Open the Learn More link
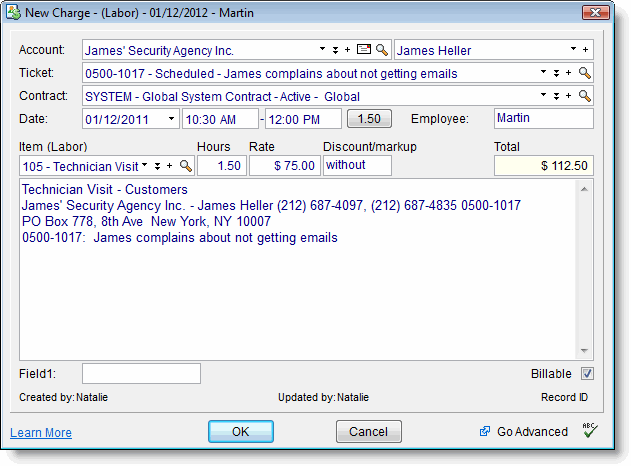 tap(41, 433)
